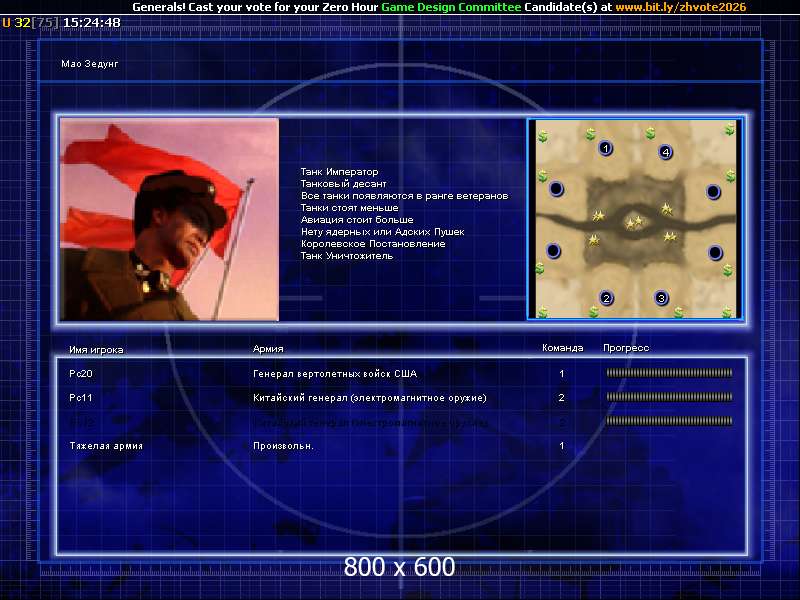Click the desert minimap preview
The image size is (800, 600).
tap(635, 219)
